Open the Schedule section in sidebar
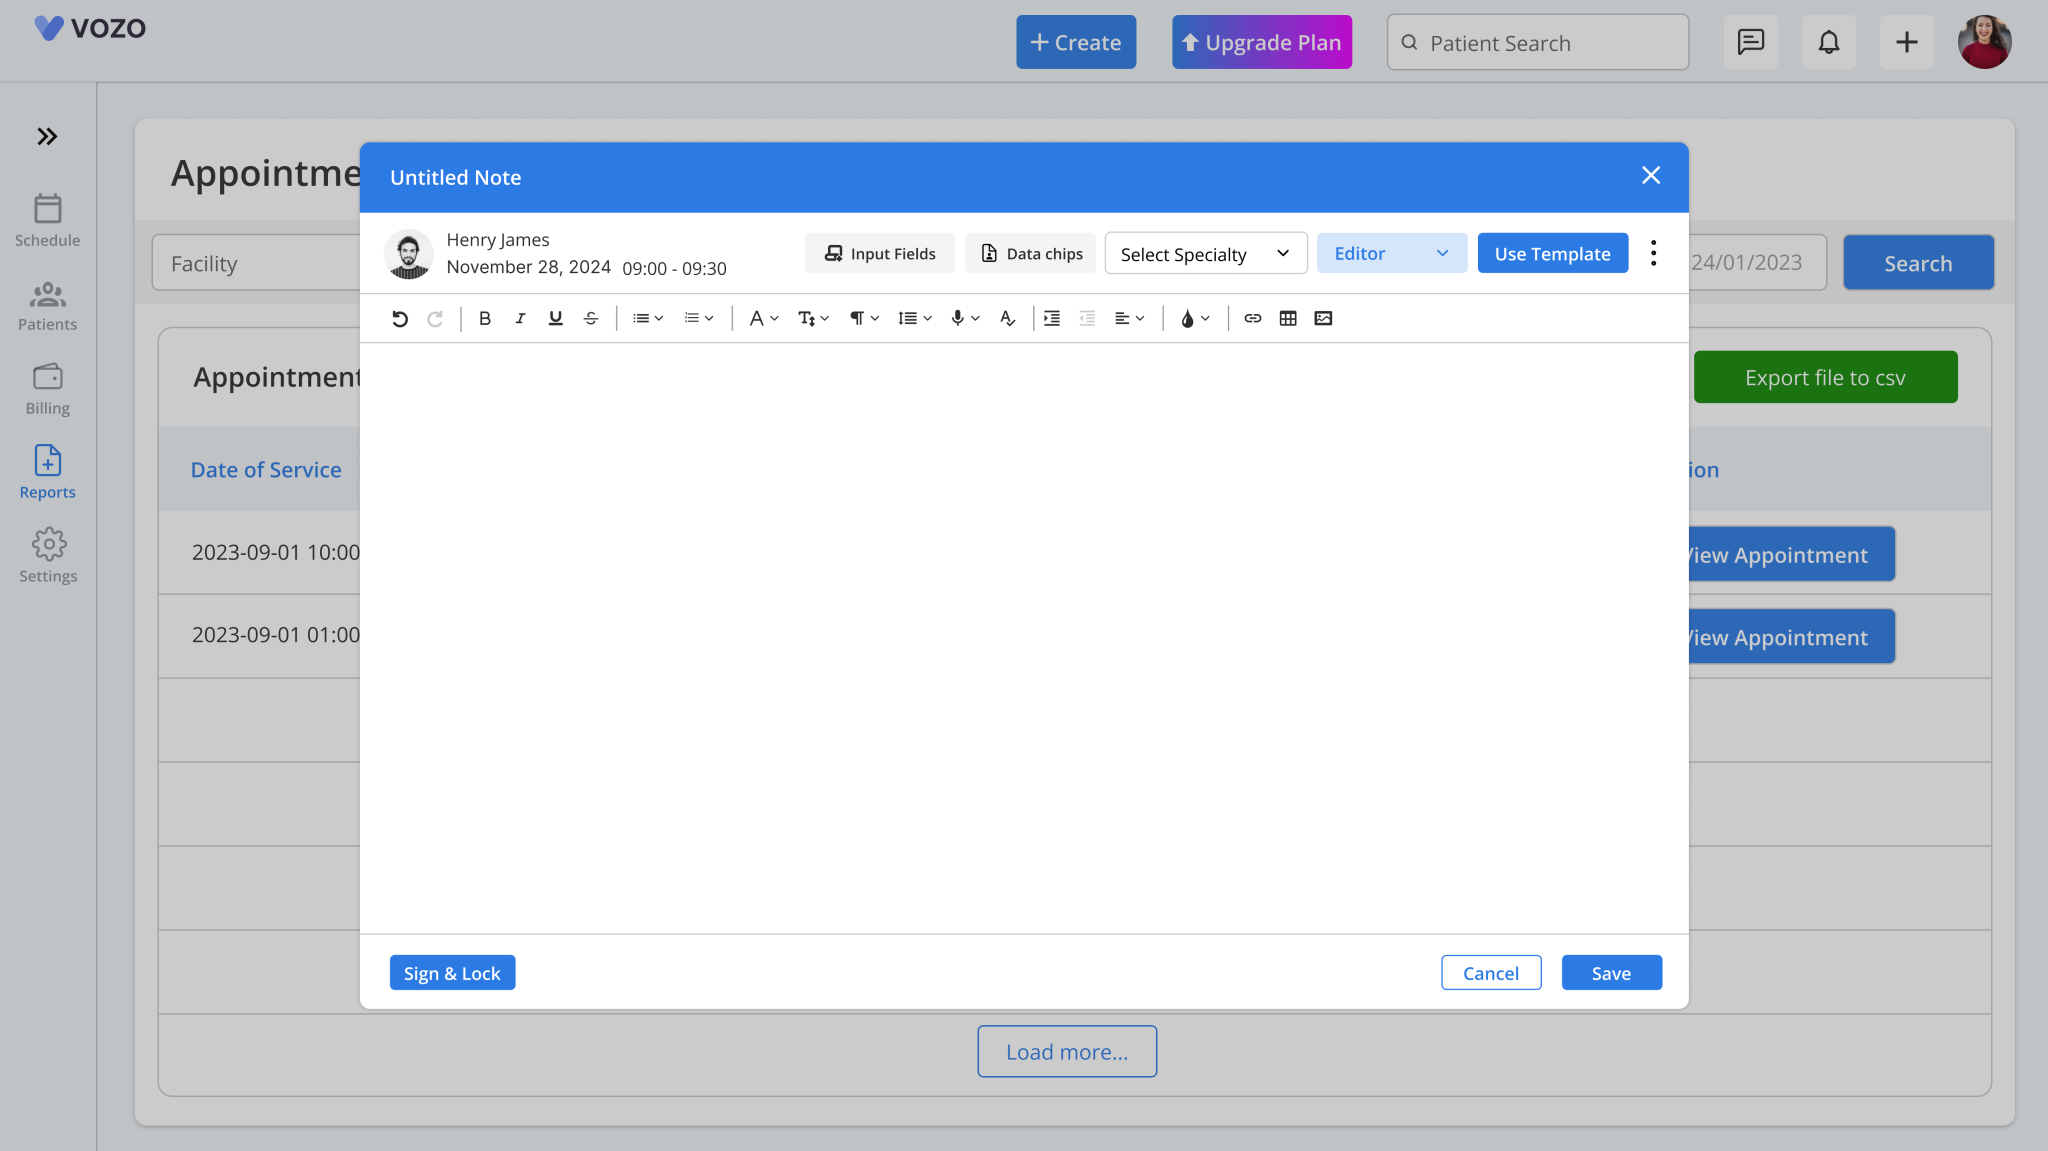This screenshot has width=2048, height=1151. coord(47,220)
